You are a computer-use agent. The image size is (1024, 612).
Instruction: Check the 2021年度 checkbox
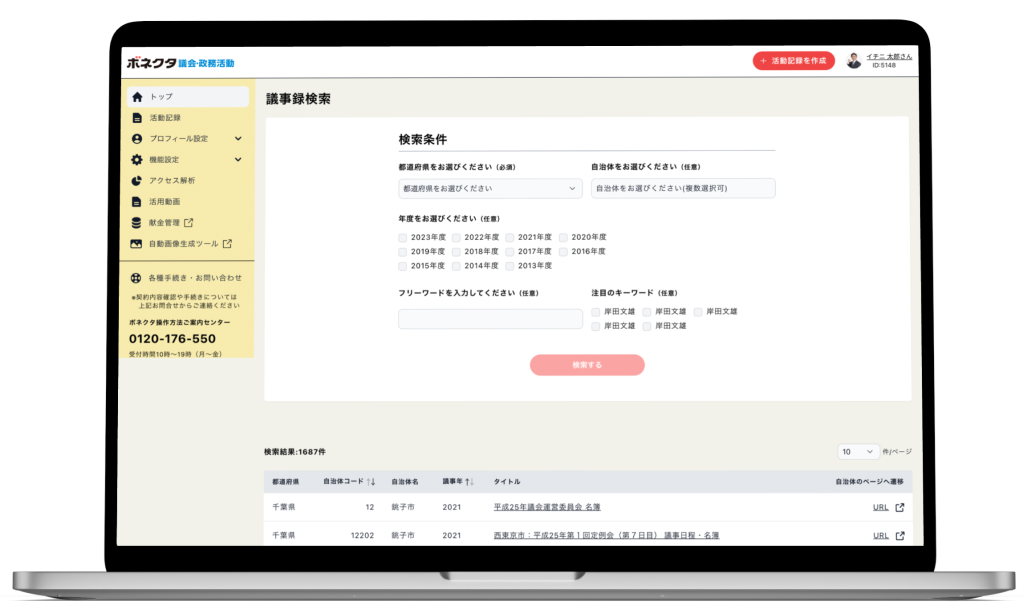(x=510, y=238)
